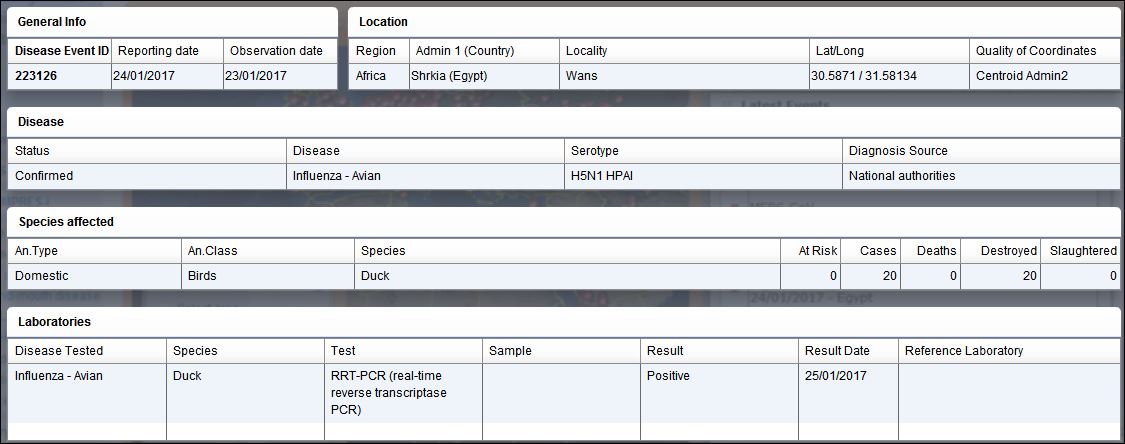Viewport: 1125px width, 444px height.
Task: Click the Species column header in Species affected
Action: coord(567,251)
